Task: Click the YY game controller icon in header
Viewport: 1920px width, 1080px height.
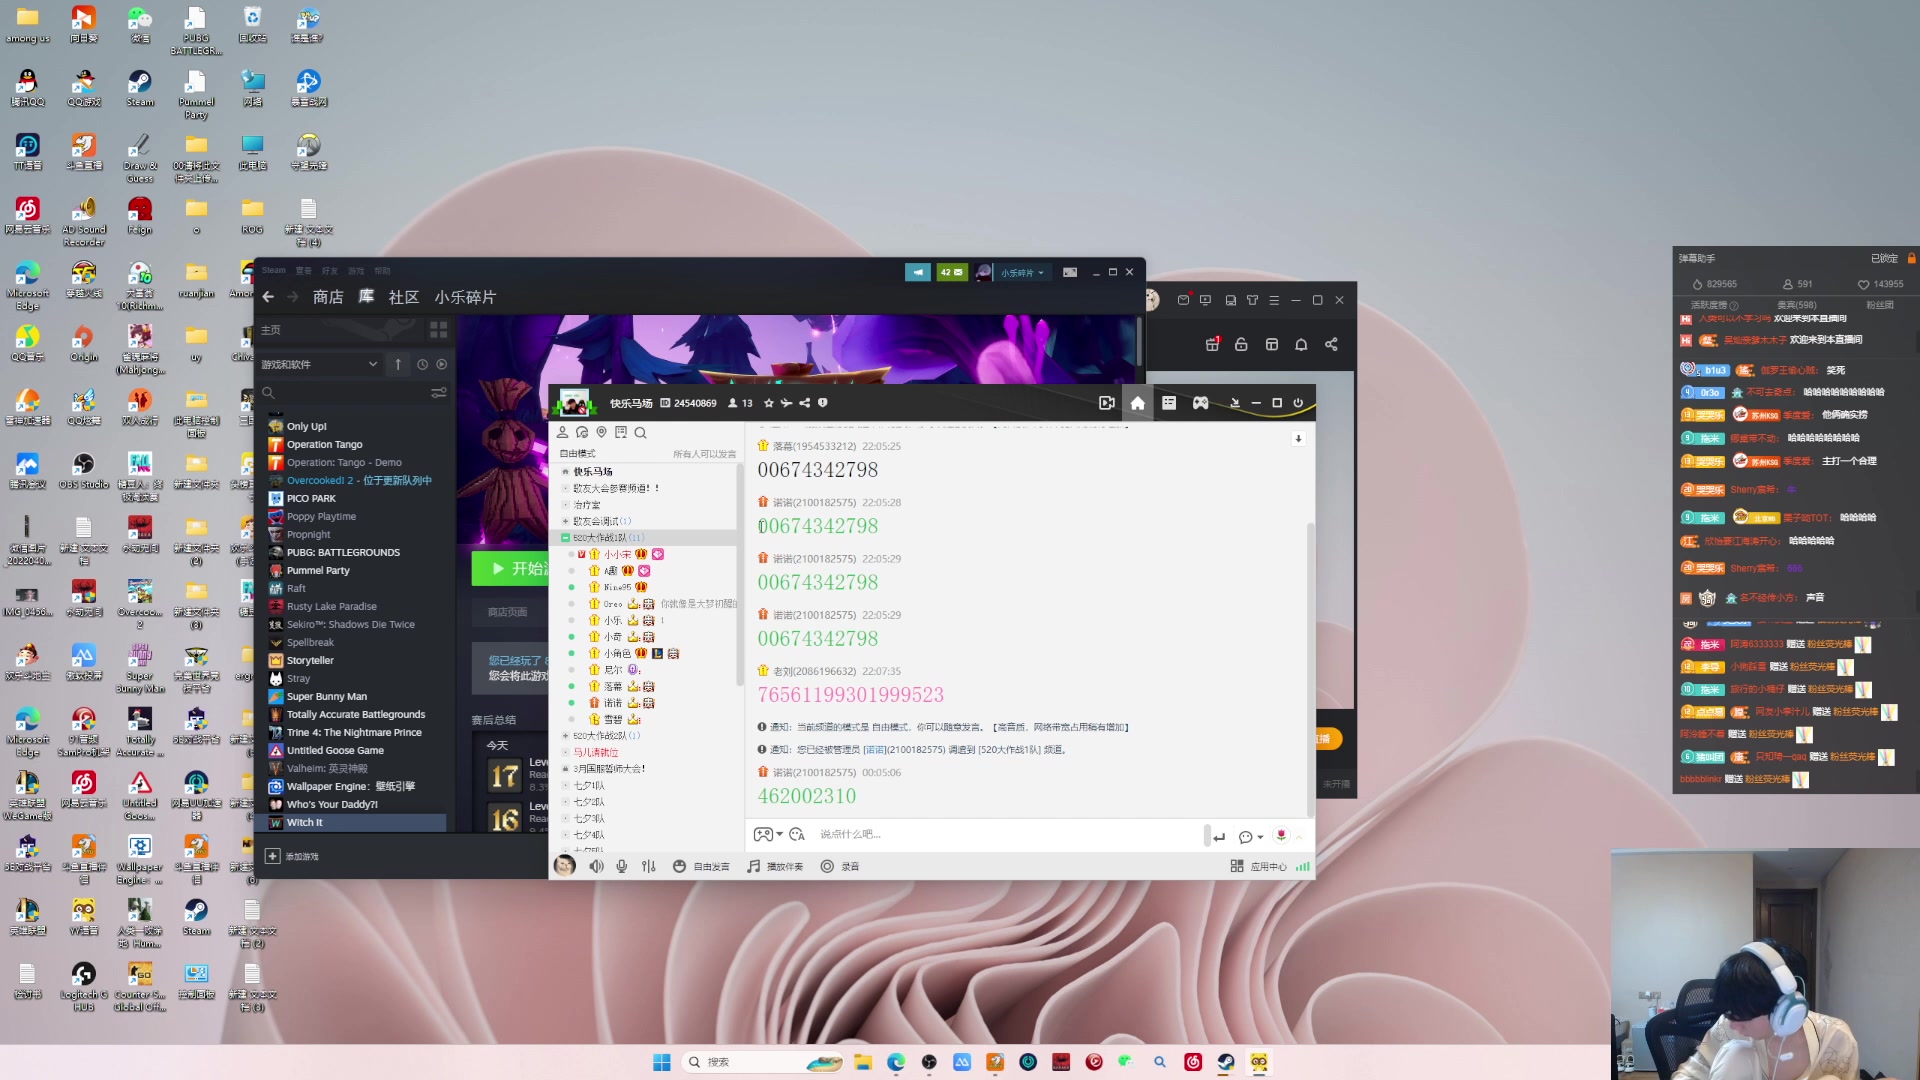Action: pyautogui.click(x=1200, y=403)
